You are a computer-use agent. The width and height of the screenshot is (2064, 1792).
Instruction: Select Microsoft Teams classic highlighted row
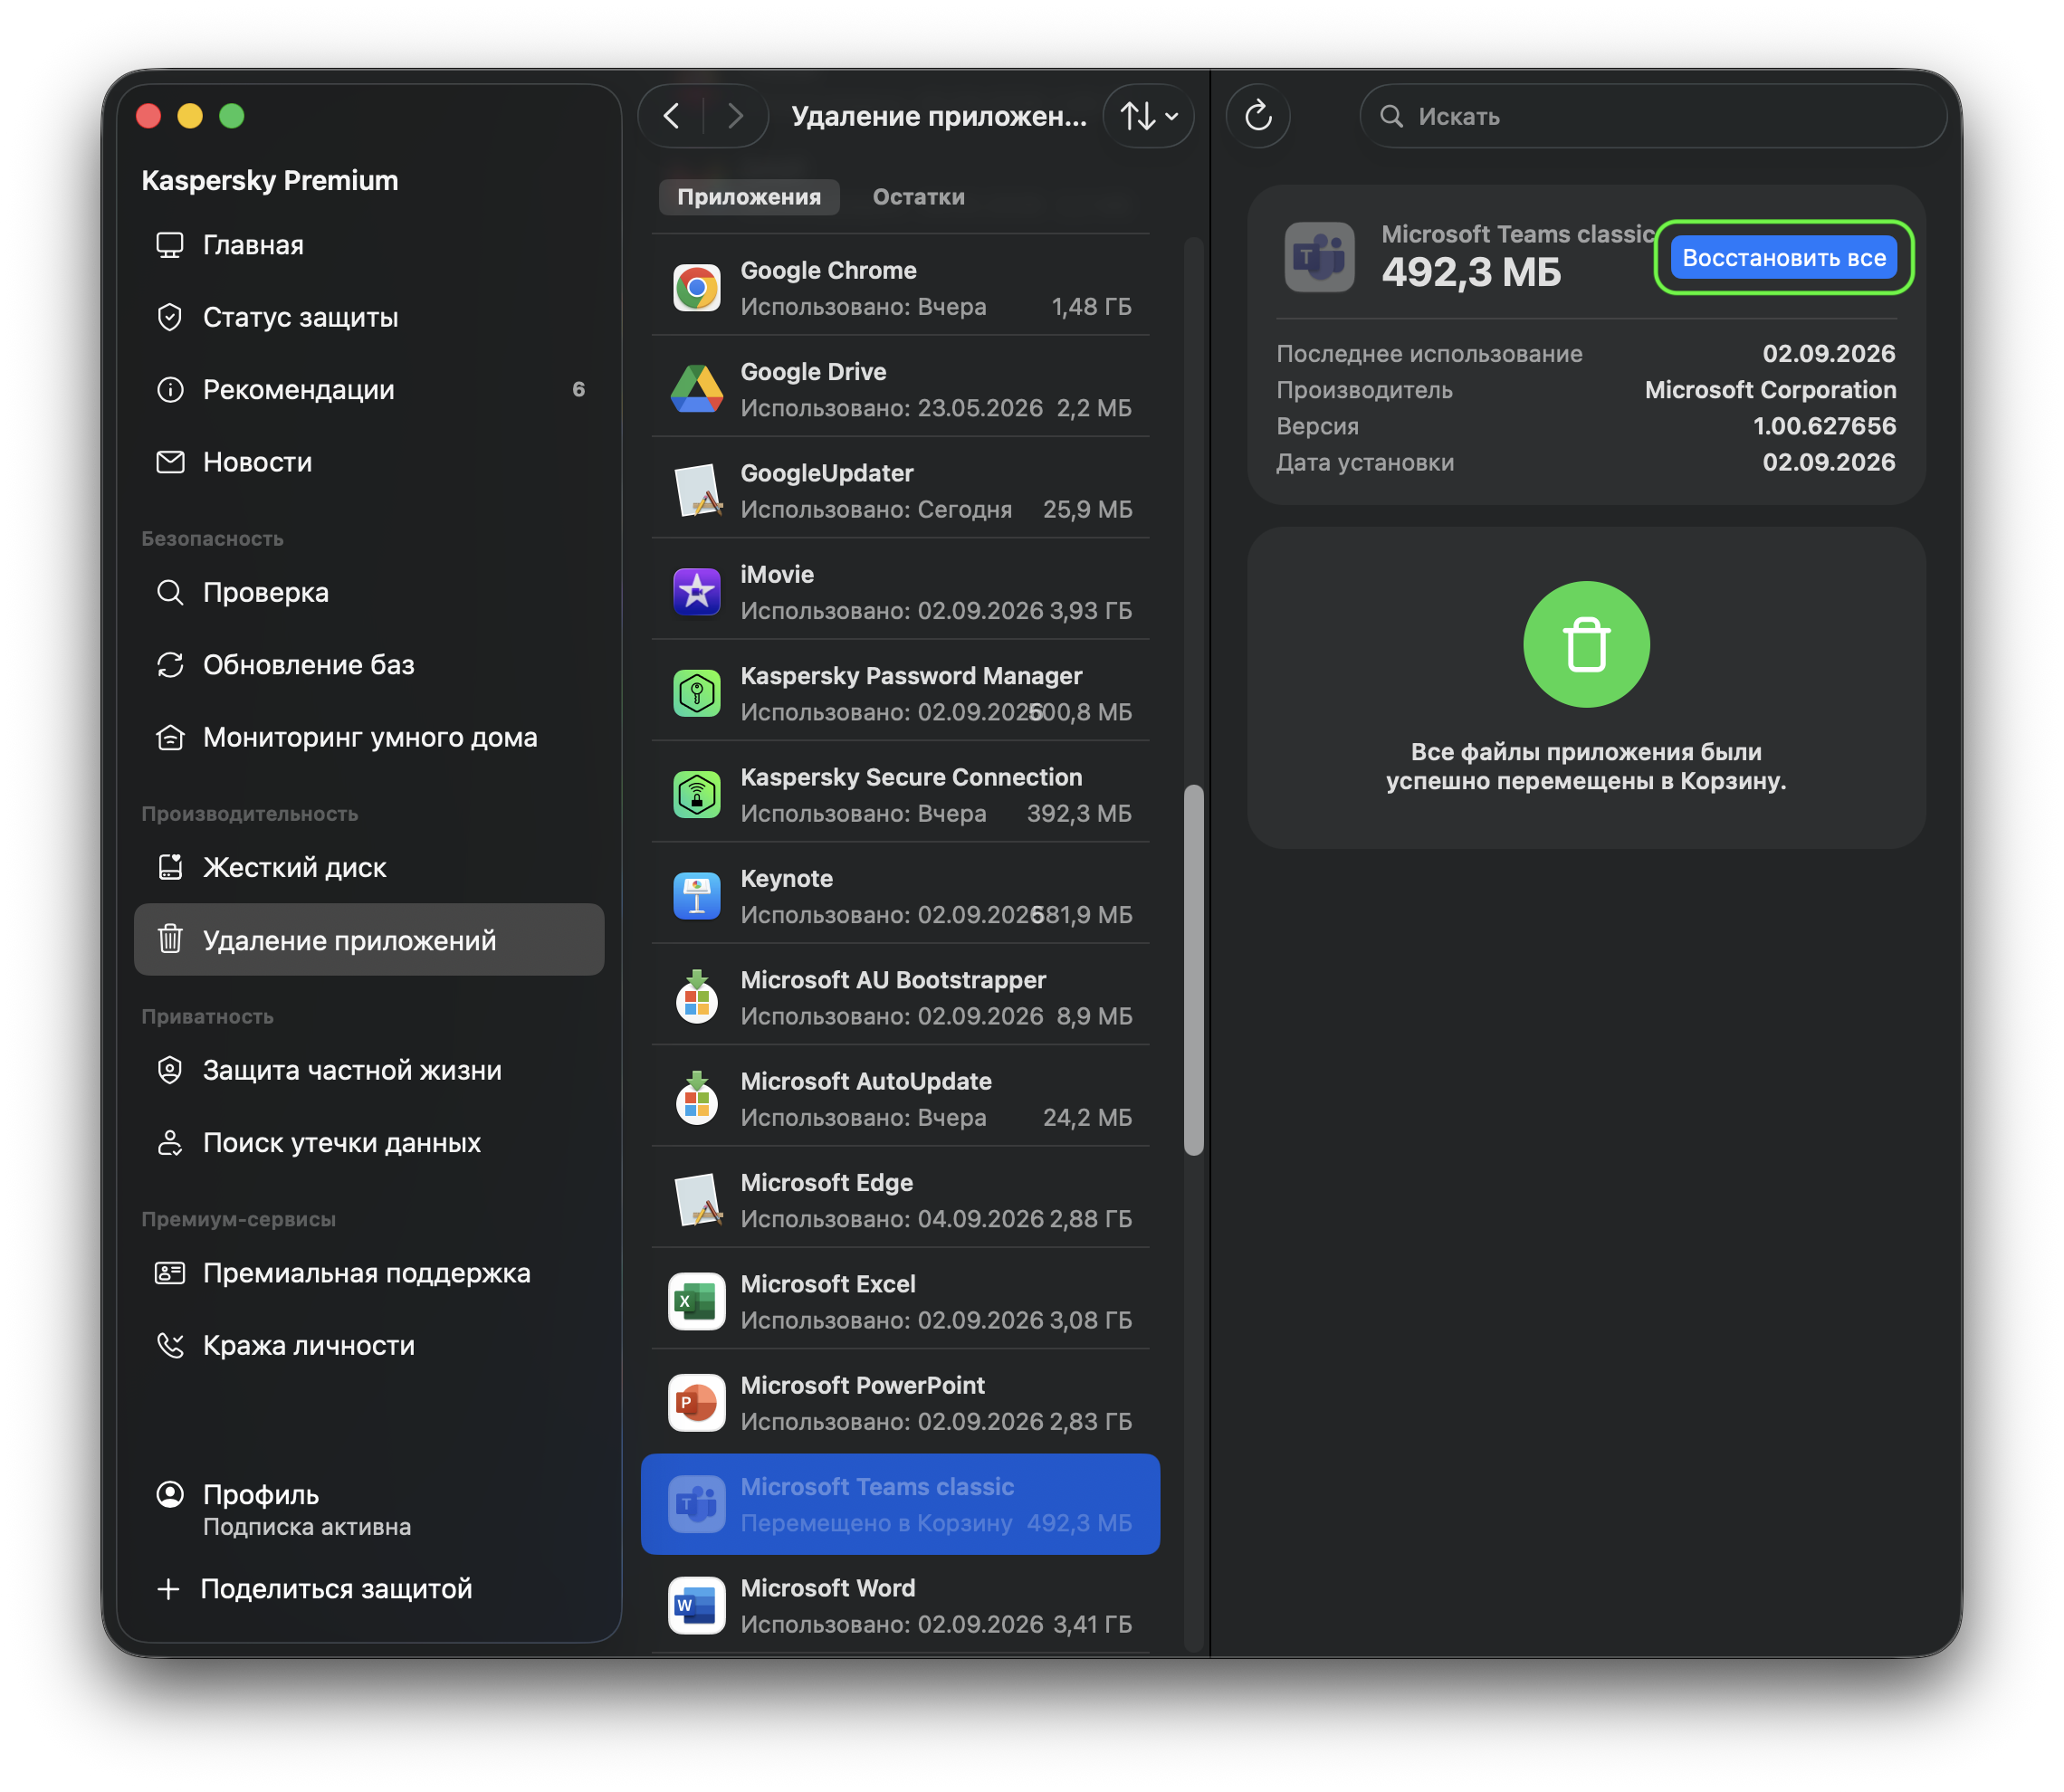coord(901,1504)
